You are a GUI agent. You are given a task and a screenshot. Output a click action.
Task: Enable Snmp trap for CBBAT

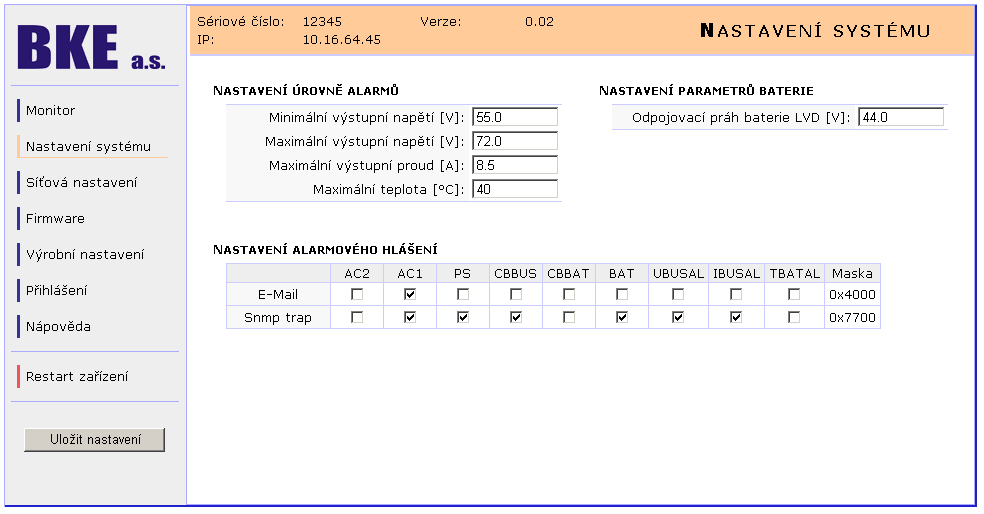coord(569,317)
